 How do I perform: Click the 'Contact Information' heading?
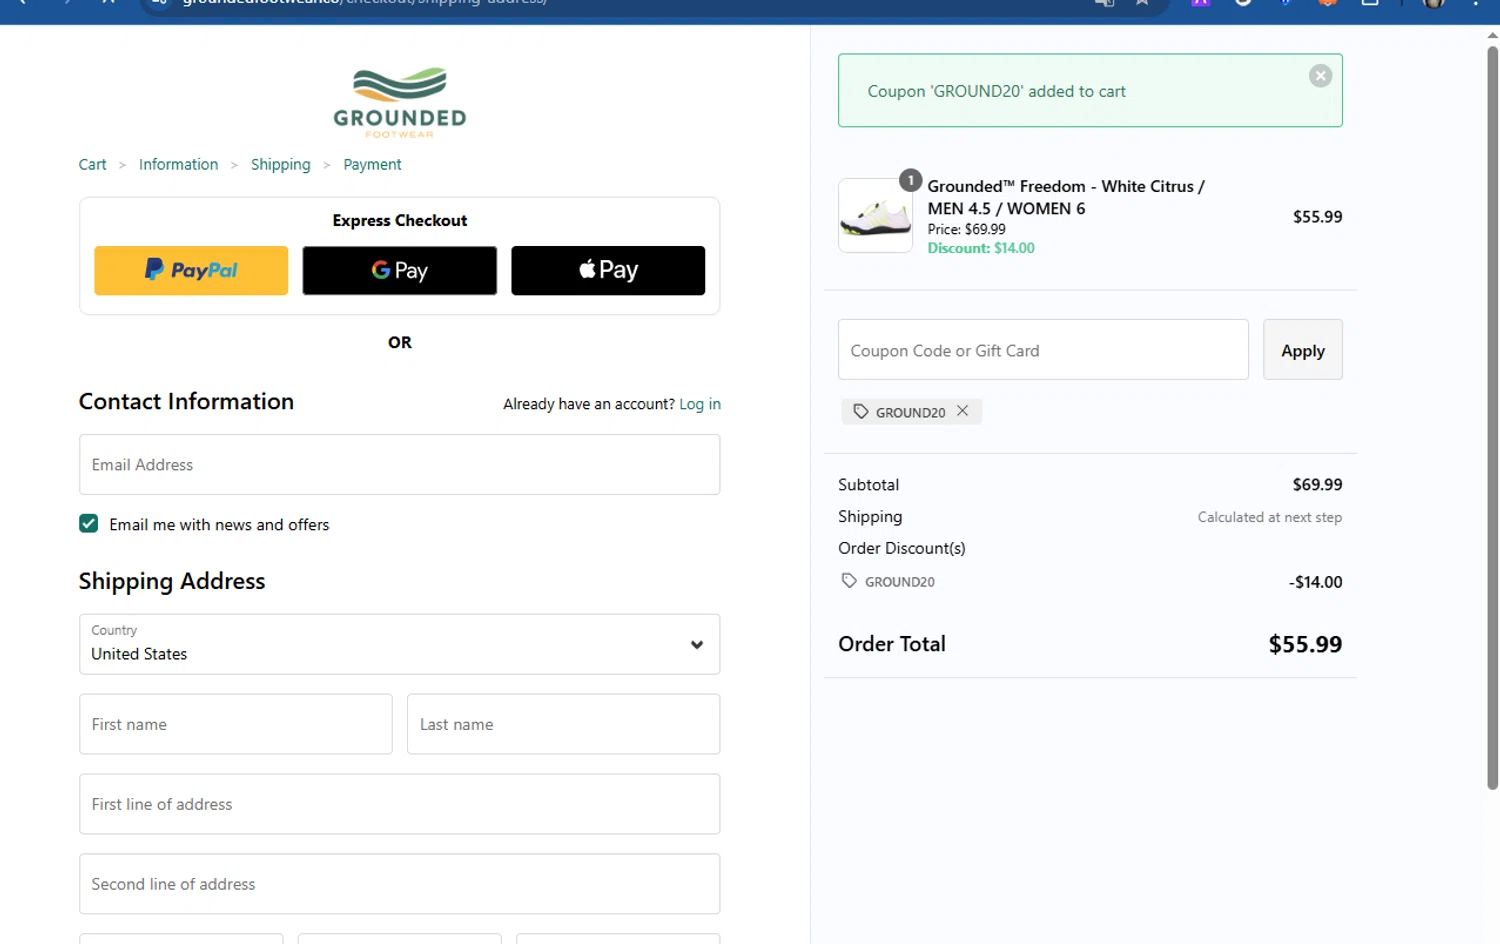(186, 401)
